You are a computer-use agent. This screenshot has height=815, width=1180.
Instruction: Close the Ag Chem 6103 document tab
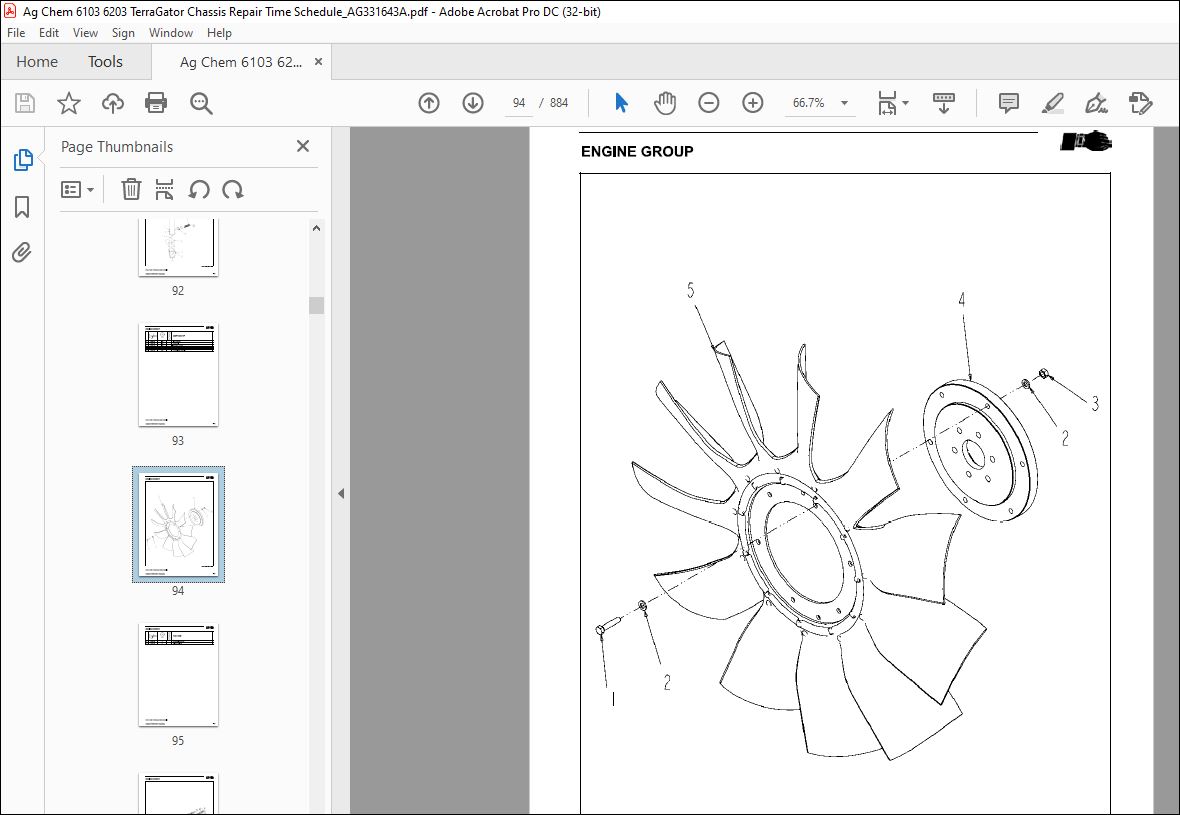[x=318, y=62]
